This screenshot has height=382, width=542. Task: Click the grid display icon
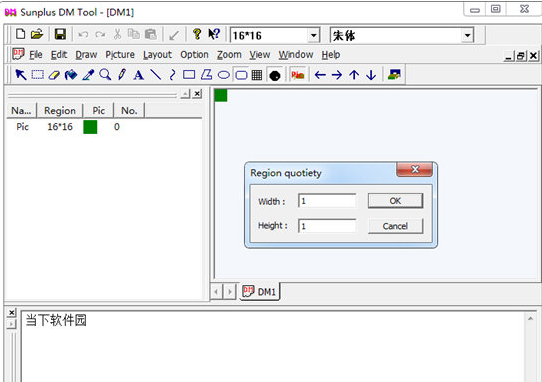(257, 75)
